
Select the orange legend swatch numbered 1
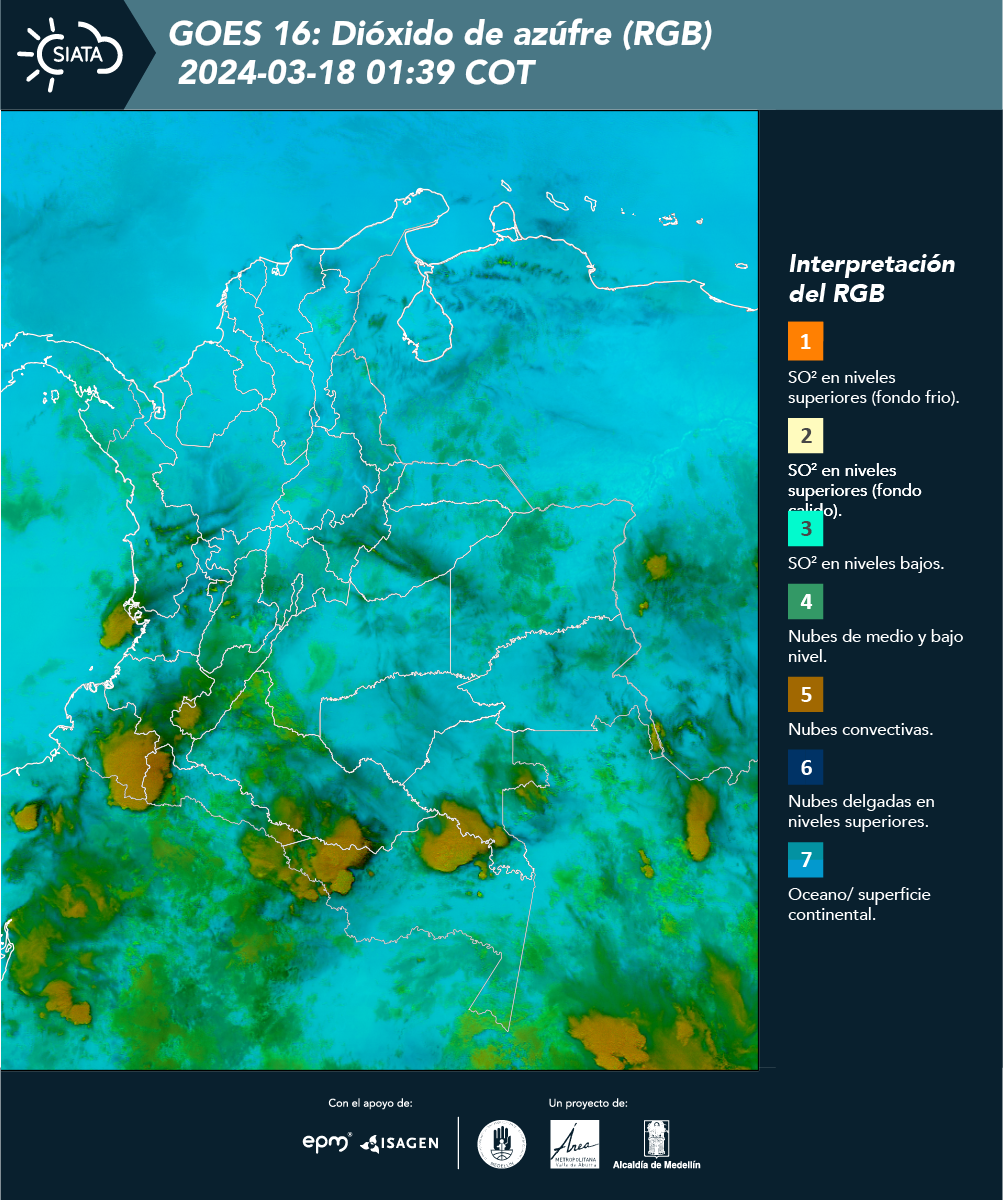coord(805,341)
